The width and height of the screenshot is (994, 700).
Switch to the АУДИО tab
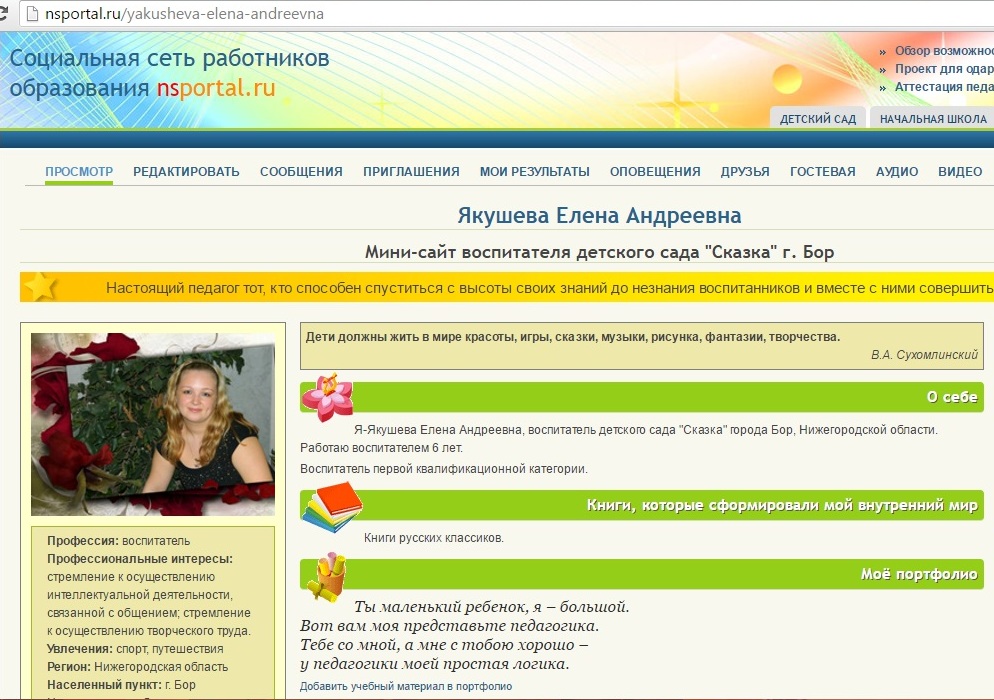pos(897,171)
